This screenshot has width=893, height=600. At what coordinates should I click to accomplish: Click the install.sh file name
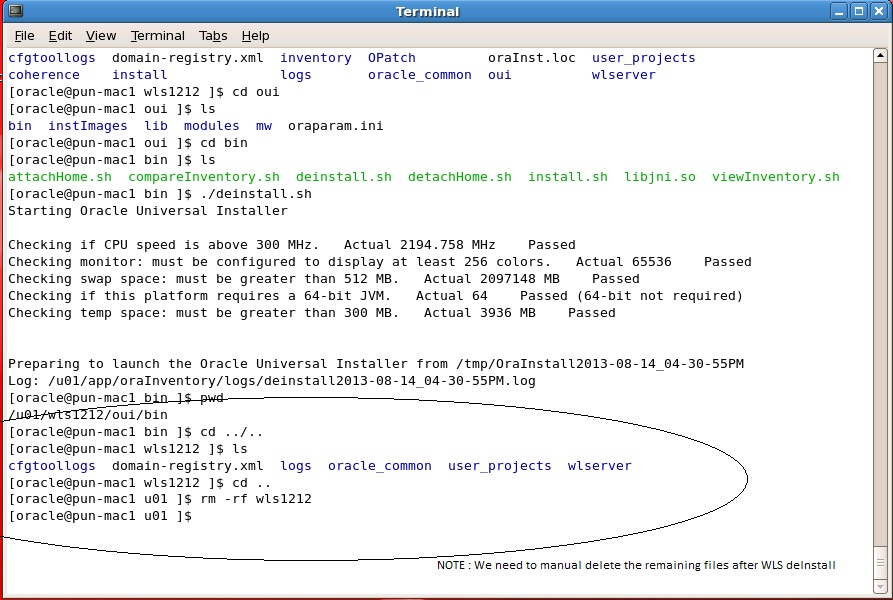568,177
